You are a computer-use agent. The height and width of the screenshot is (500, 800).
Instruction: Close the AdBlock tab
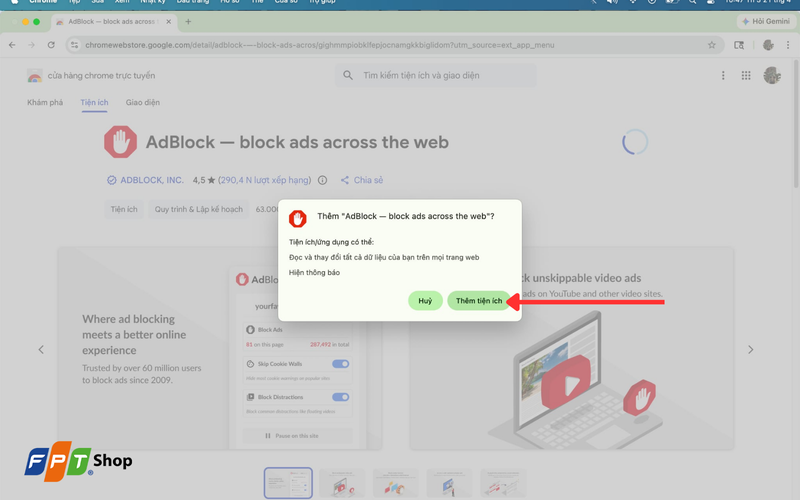coord(168,21)
